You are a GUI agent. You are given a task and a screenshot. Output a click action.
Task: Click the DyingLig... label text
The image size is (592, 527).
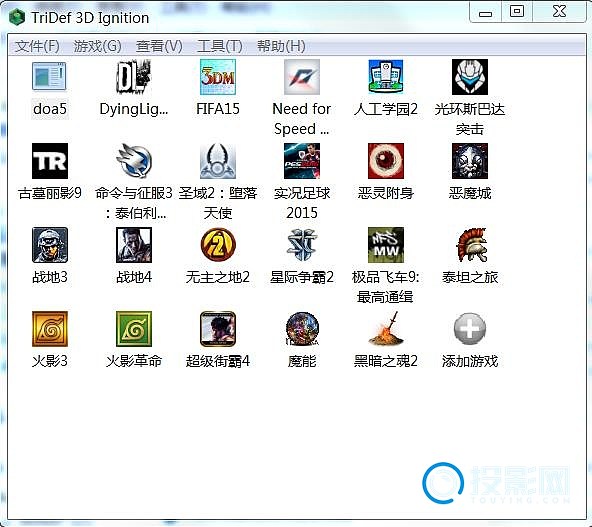pos(134,109)
